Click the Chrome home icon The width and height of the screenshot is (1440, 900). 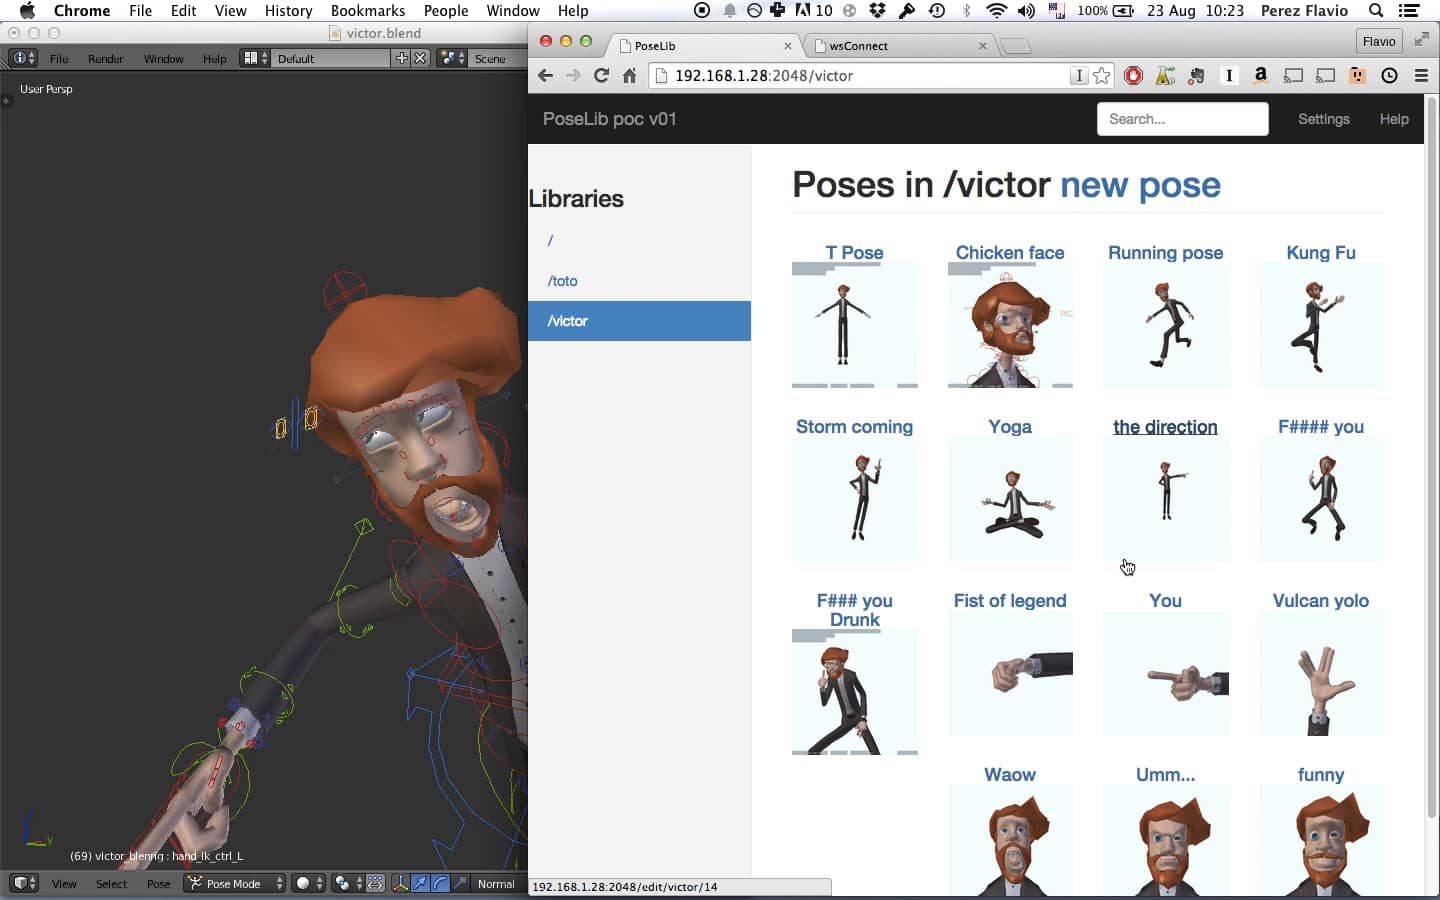point(629,75)
